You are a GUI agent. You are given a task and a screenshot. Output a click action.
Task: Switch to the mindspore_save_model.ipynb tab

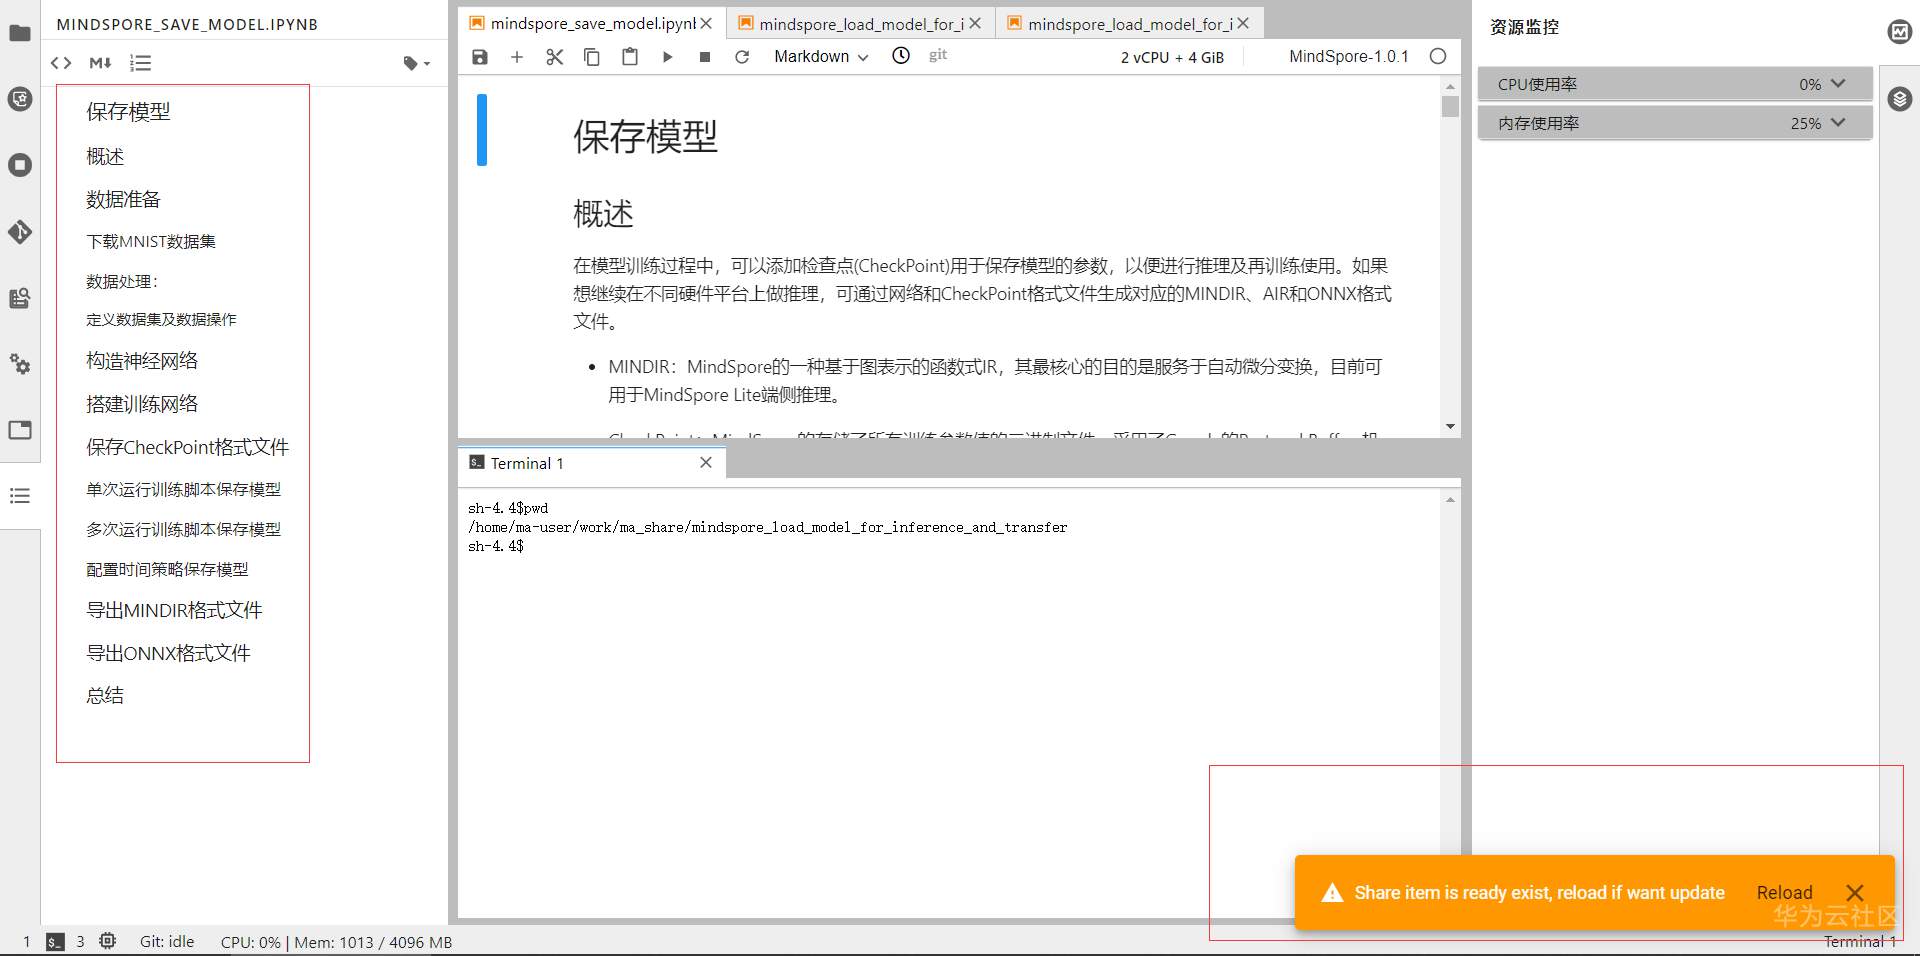click(593, 23)
